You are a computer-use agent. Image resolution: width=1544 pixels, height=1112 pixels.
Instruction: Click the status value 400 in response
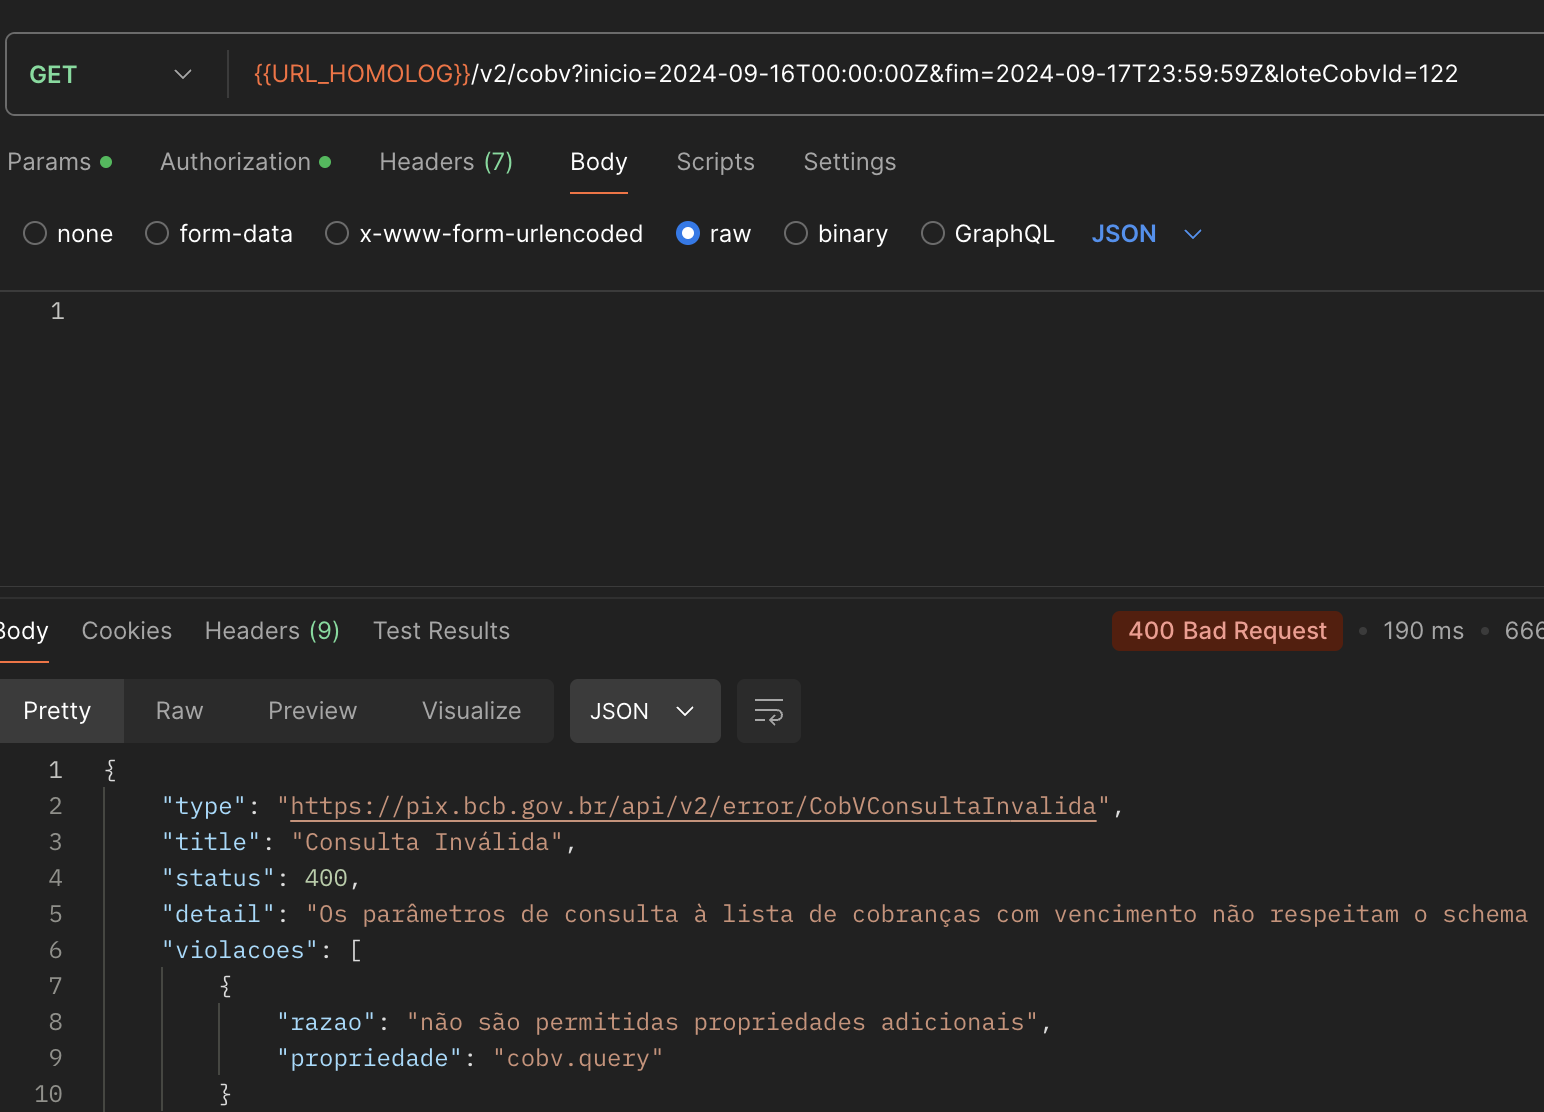pos(326,878)
